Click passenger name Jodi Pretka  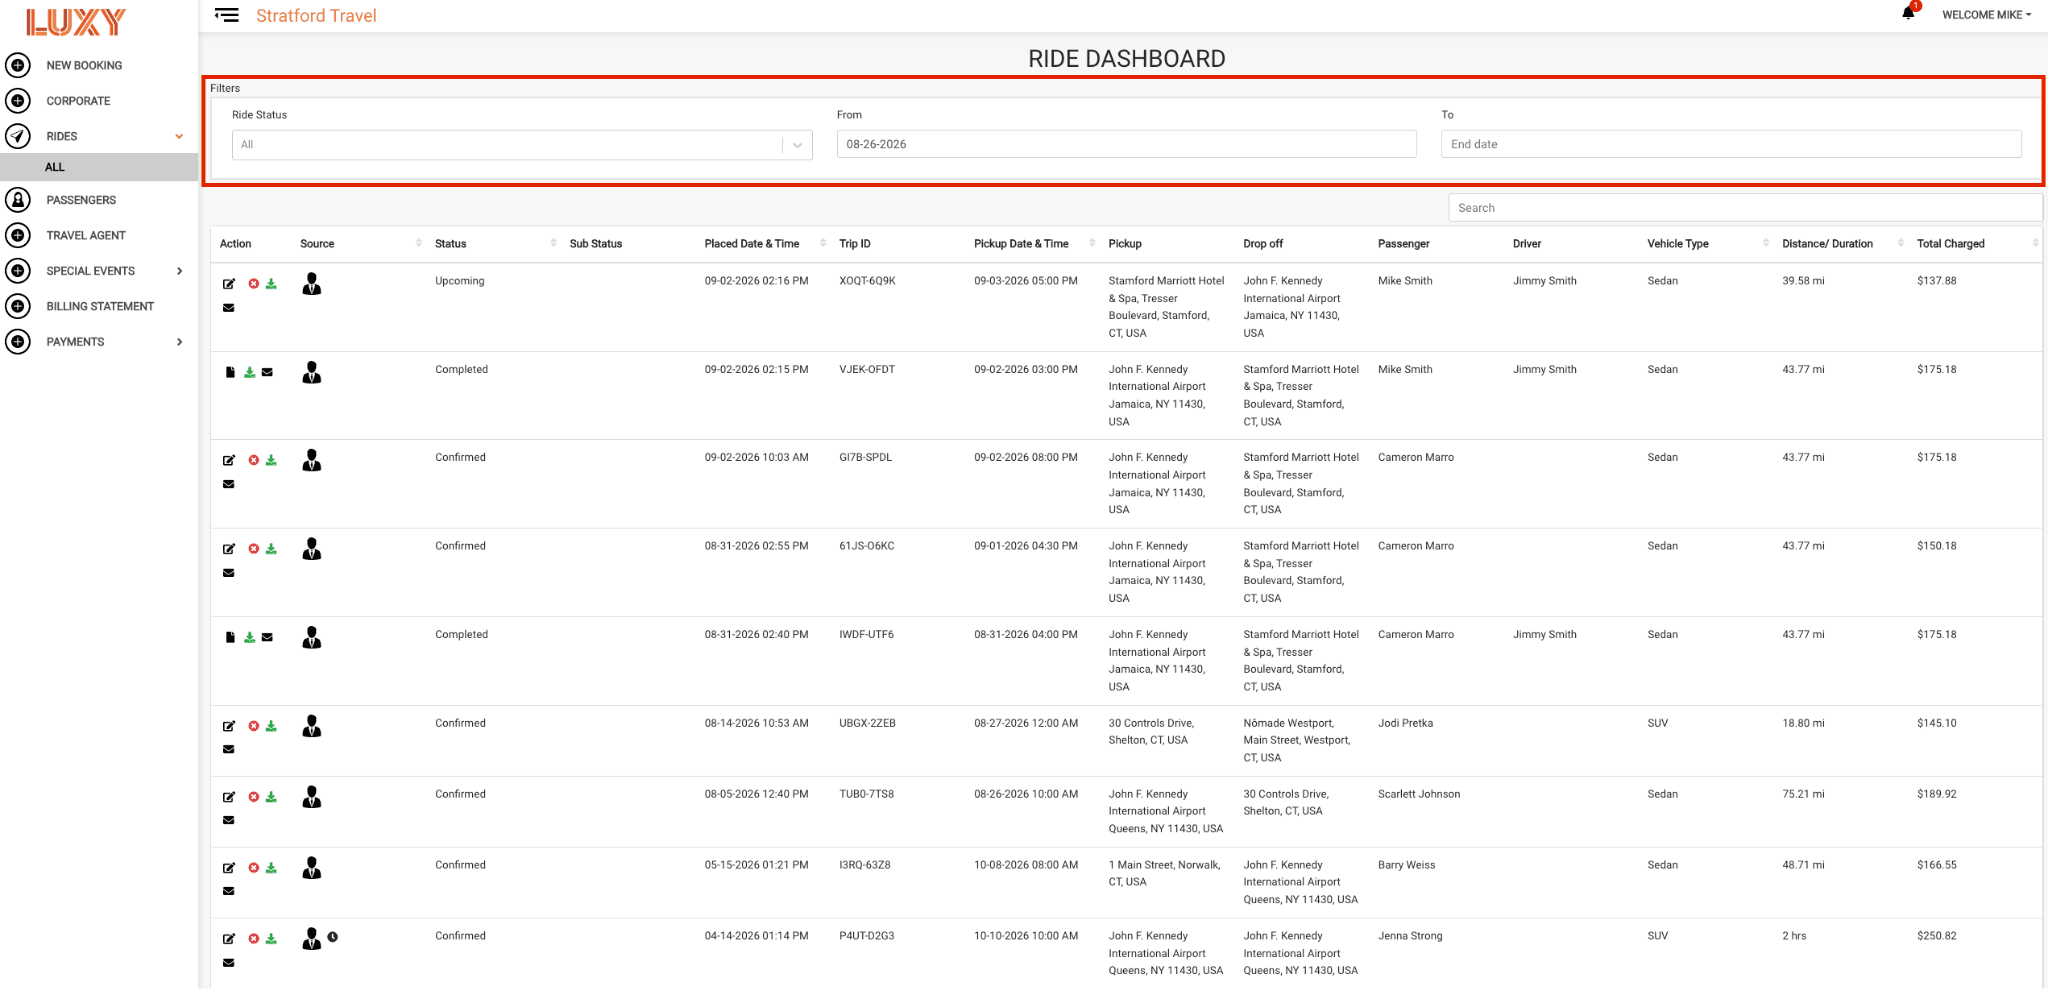click(x=1405, y=723)
